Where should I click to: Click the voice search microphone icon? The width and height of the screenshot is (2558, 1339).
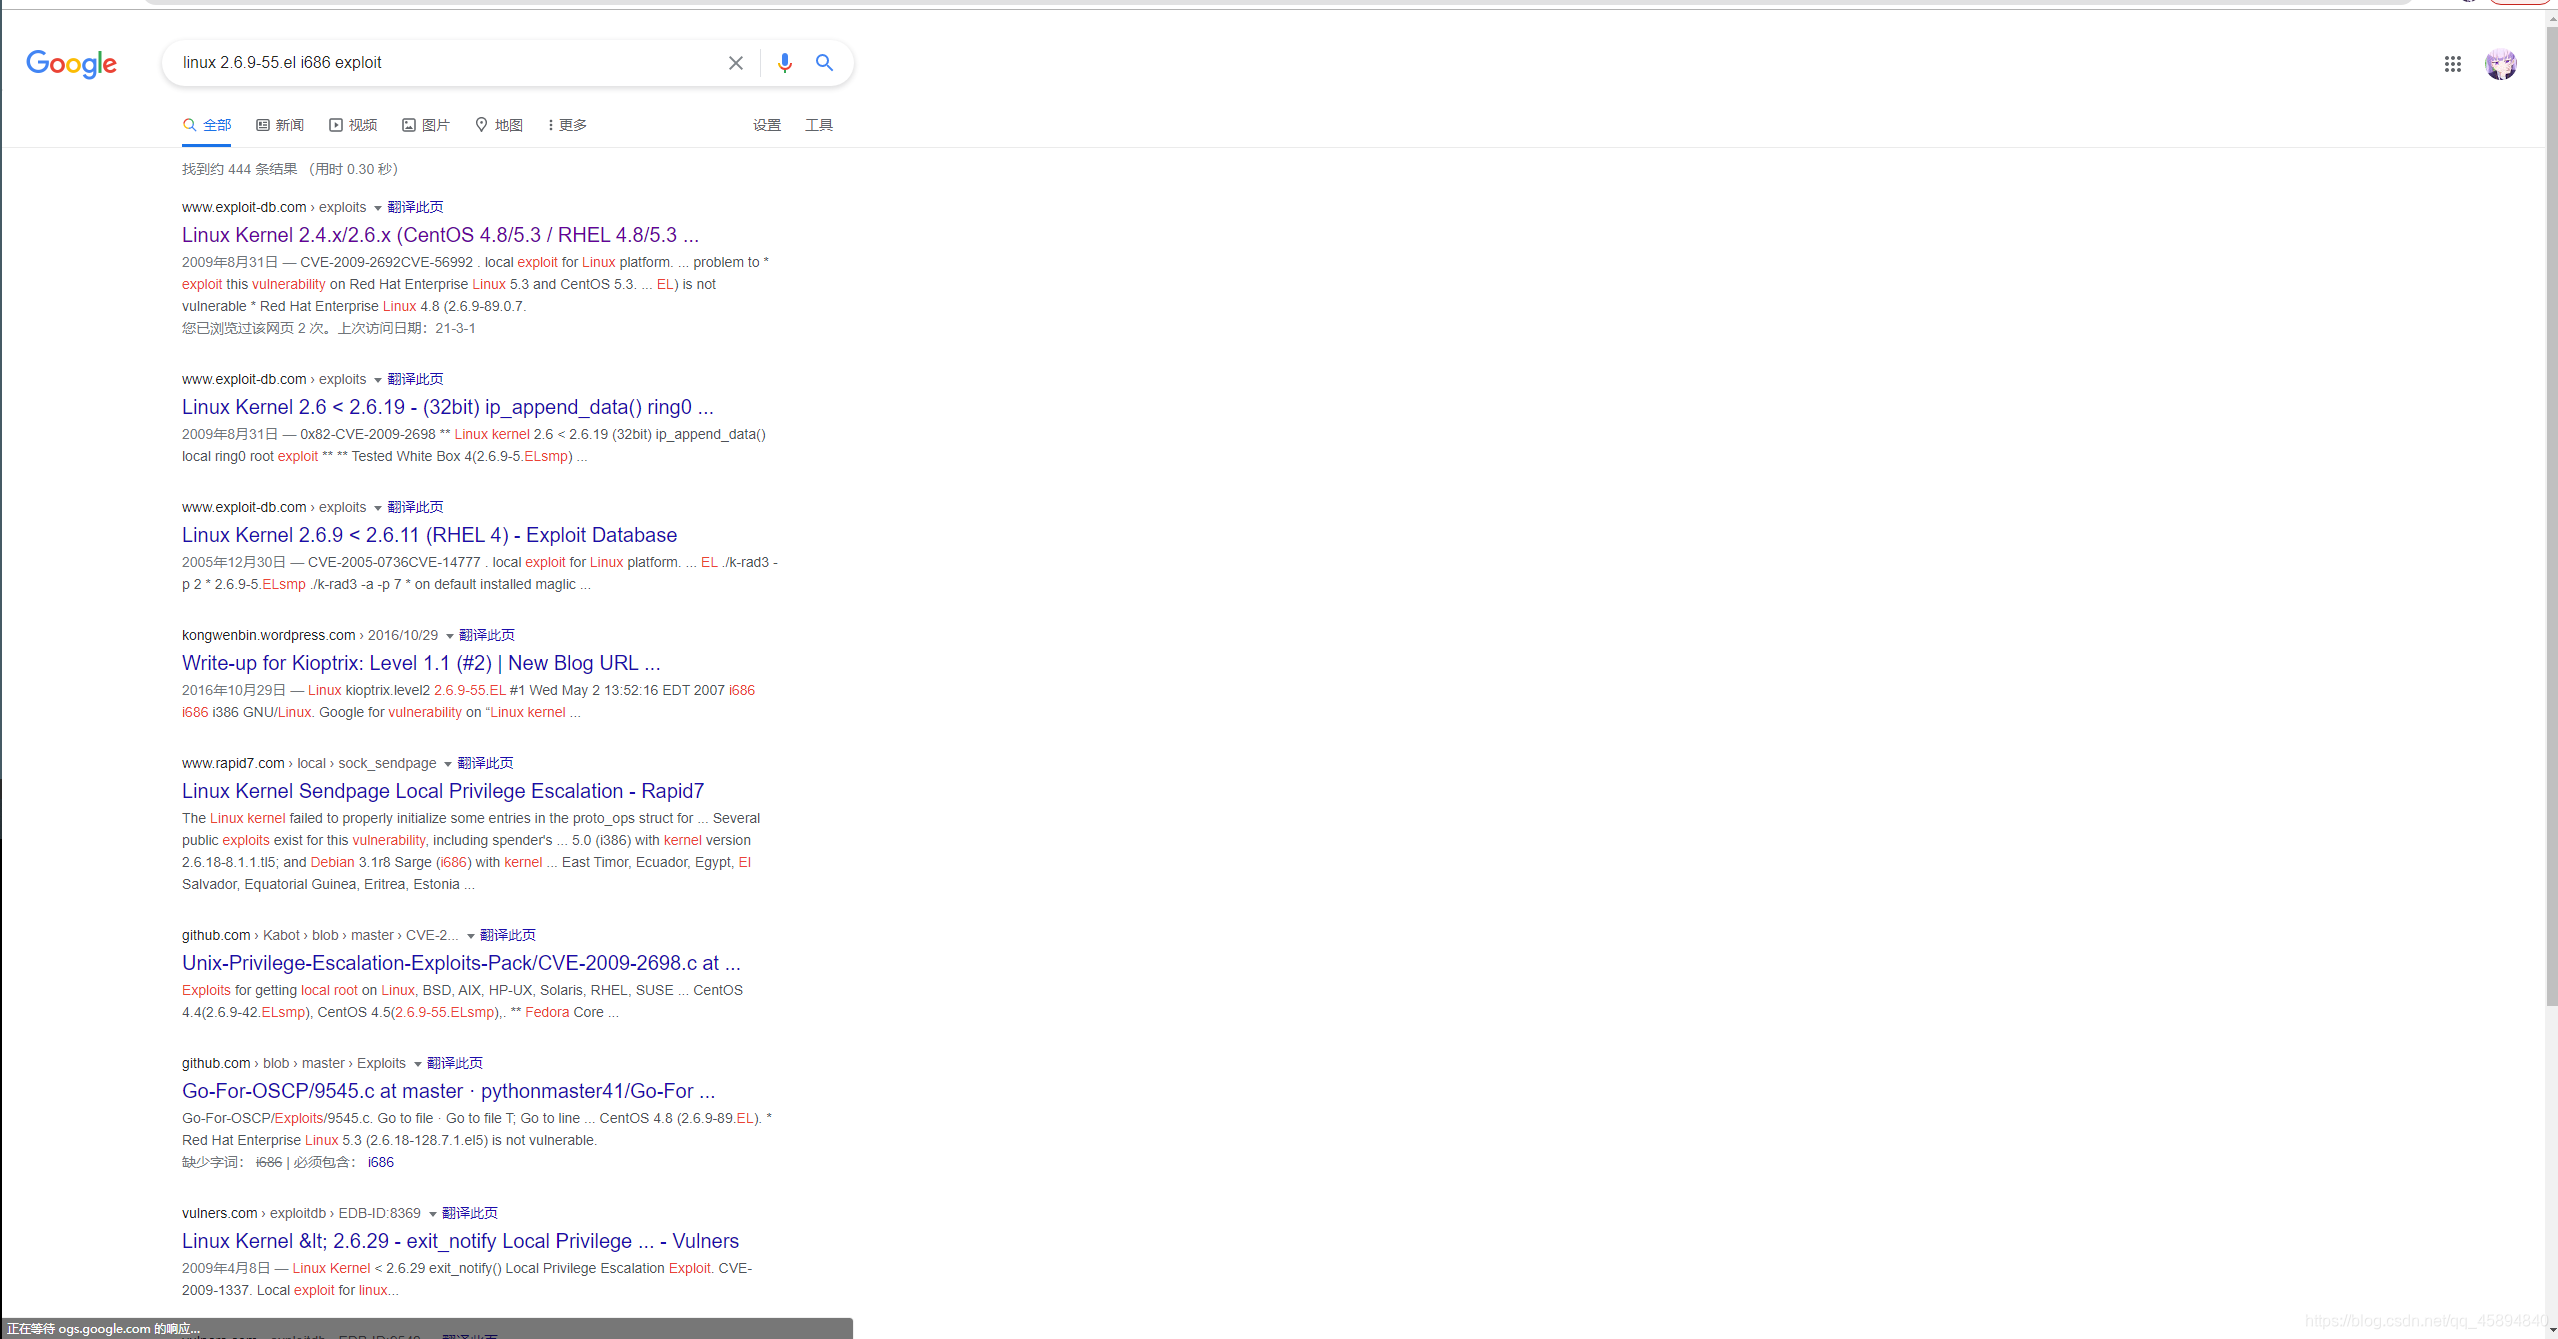785,62
